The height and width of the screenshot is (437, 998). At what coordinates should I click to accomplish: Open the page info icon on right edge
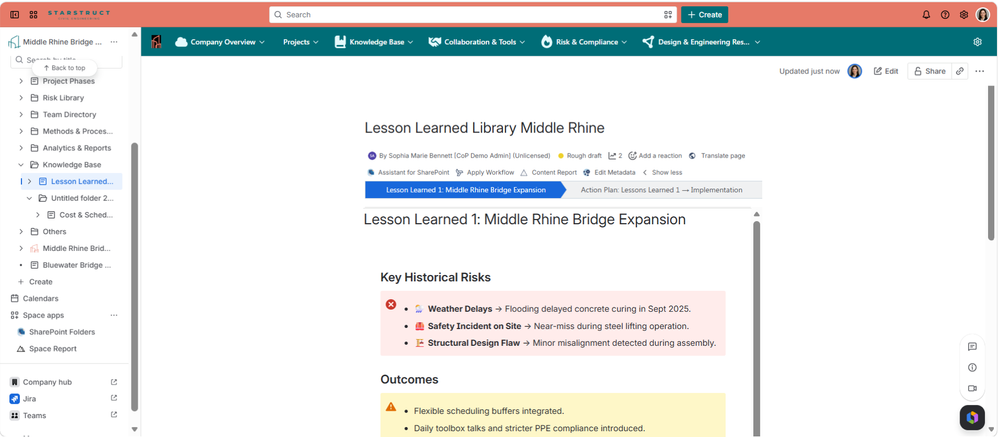click(x=972, y=367)
